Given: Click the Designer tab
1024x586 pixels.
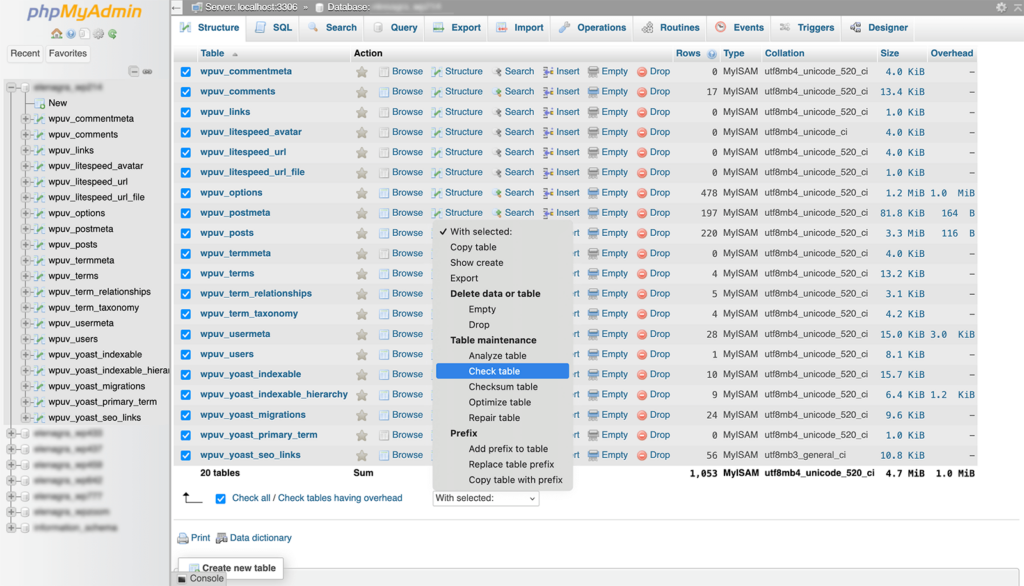Looking at the screenshot, I should tap(879, 27).
